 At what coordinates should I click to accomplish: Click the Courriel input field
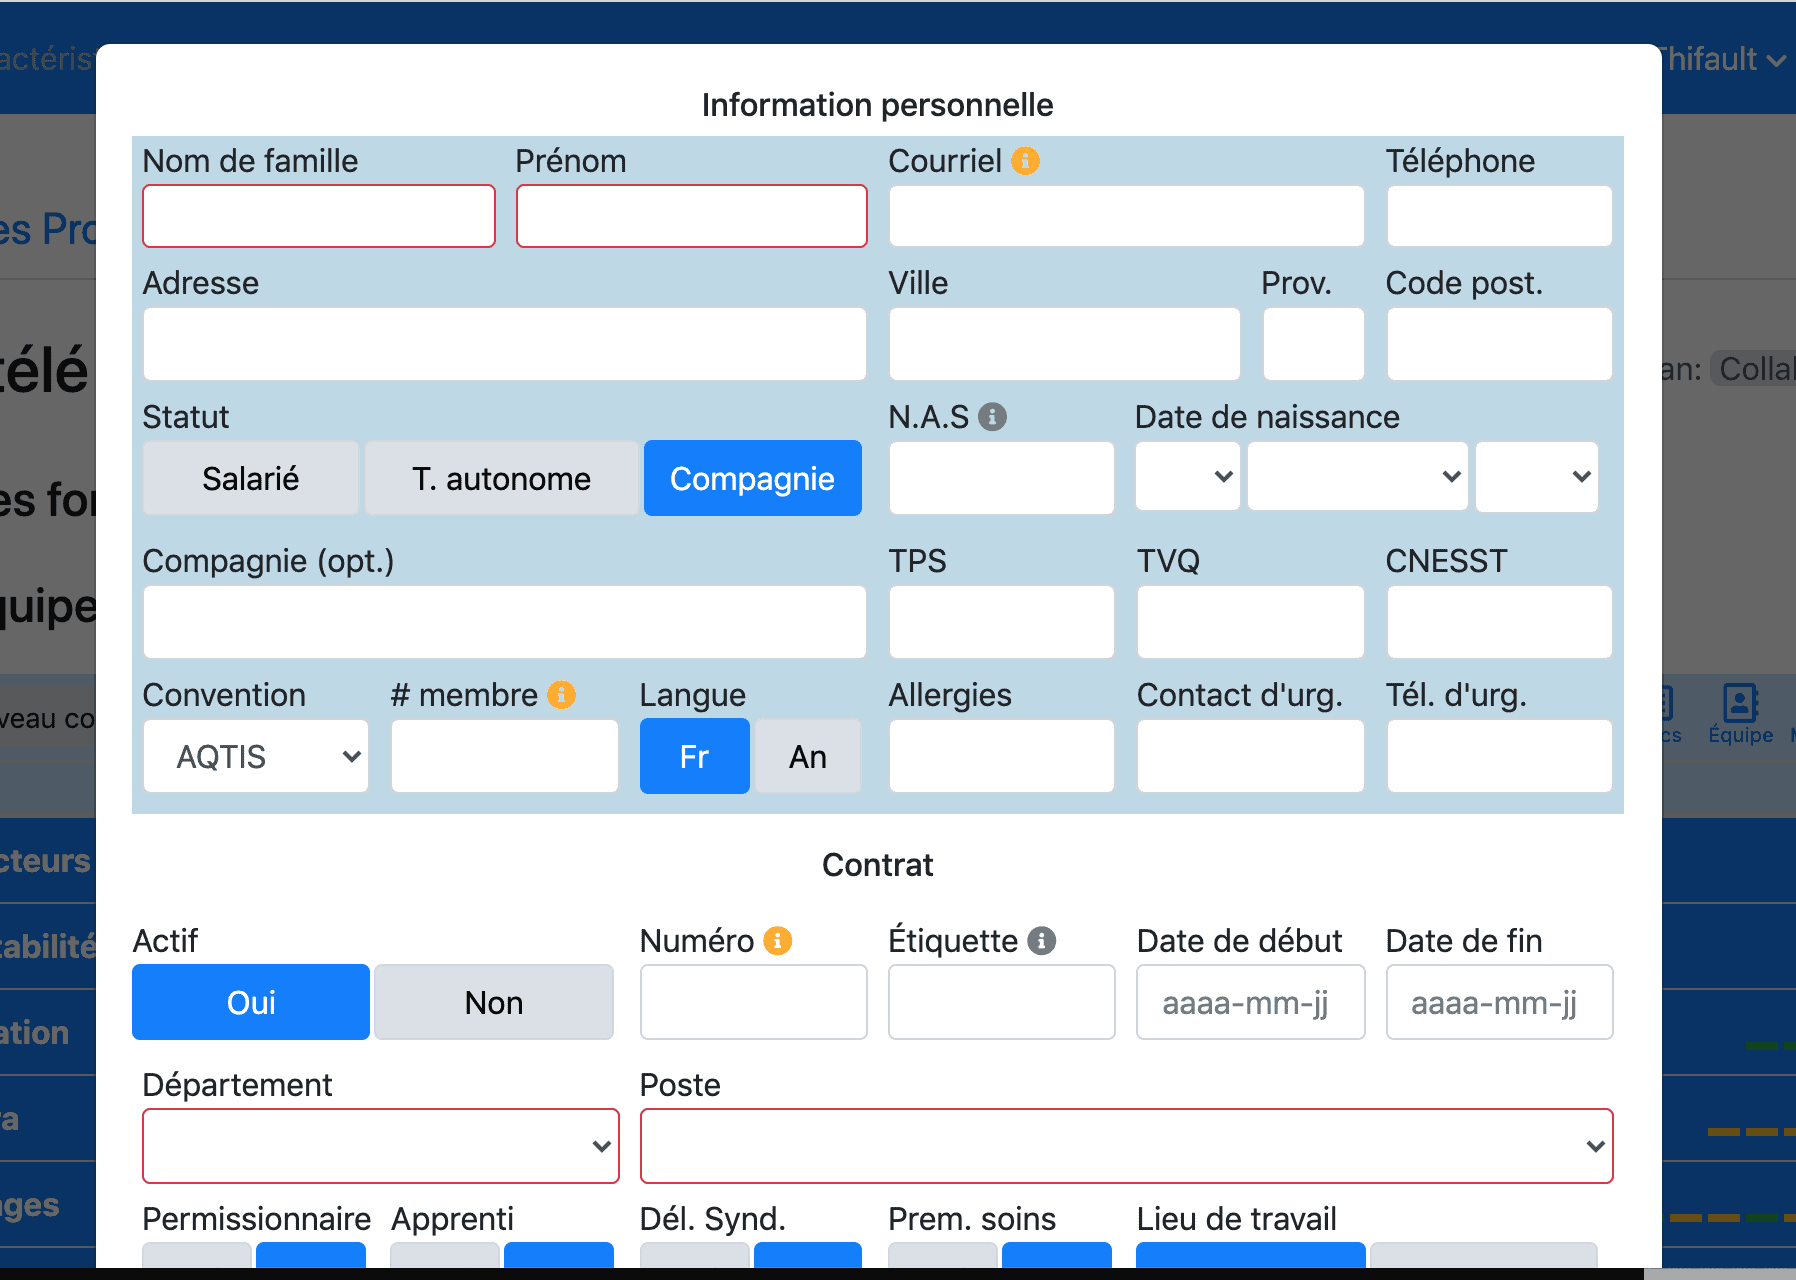tap(1126, 216)
